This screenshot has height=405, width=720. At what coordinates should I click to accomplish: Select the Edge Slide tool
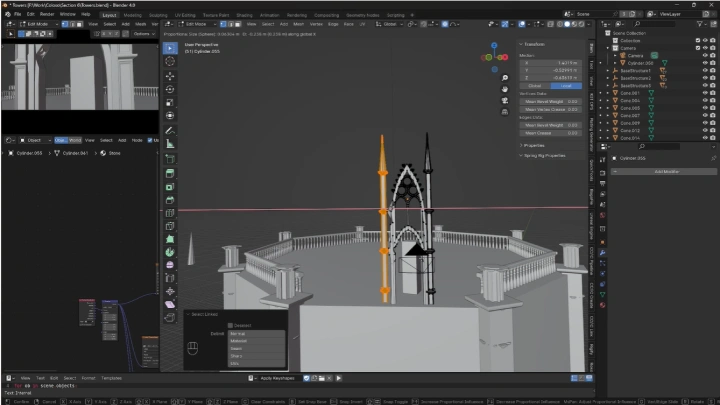pos(170,278)
